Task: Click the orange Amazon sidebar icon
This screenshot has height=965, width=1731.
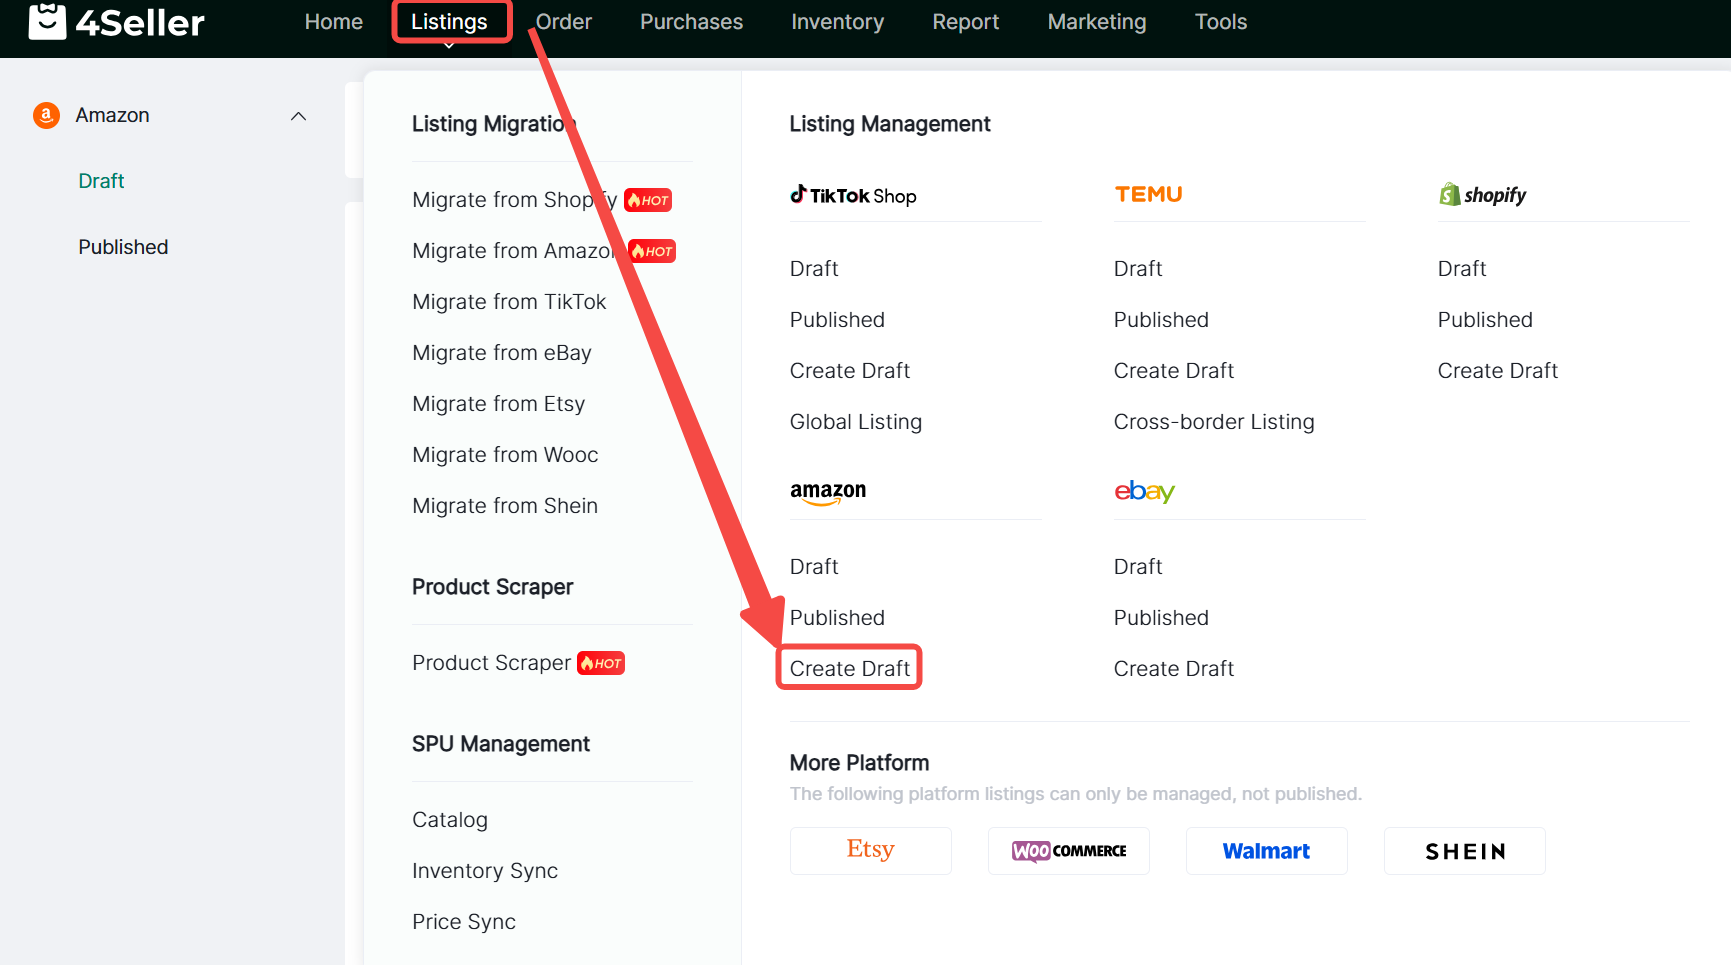Action: (46, 116)
